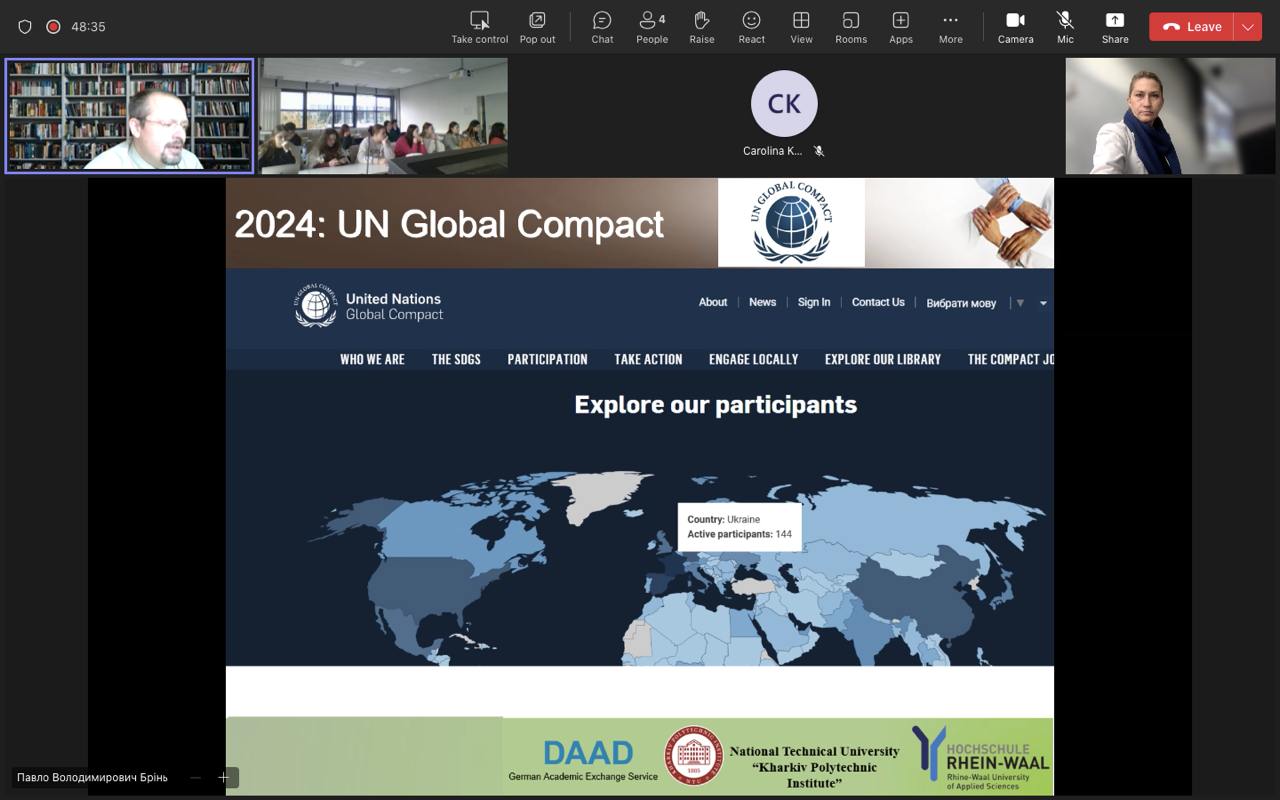Open the View layout options
This screenshot has height=800, width=1280.
pyautogui.click(x=801, y=27)
